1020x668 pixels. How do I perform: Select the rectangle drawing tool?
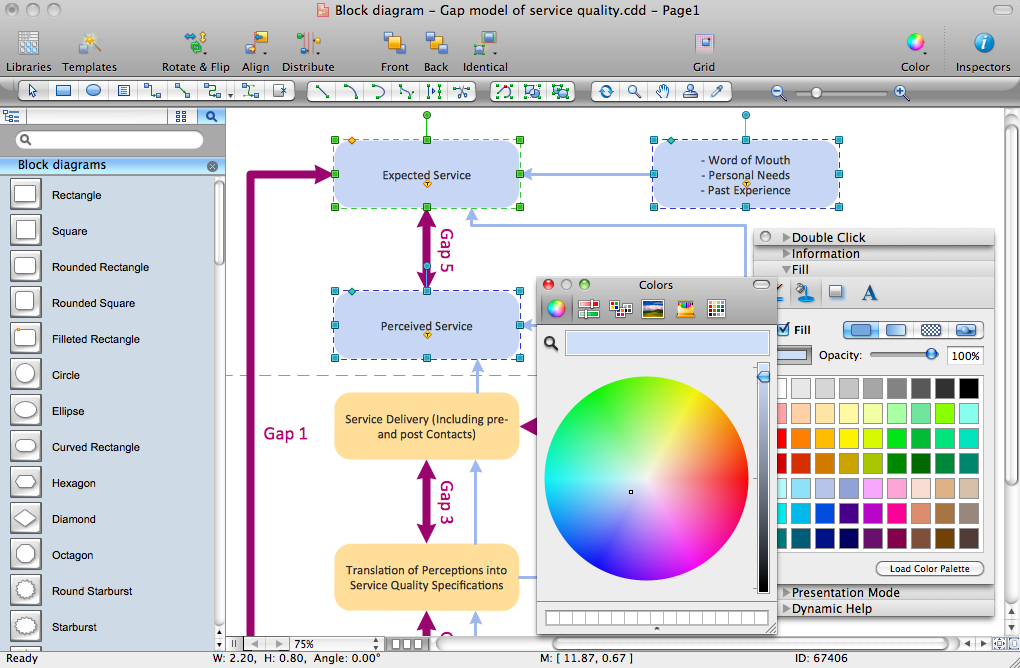tap(63, 92)
